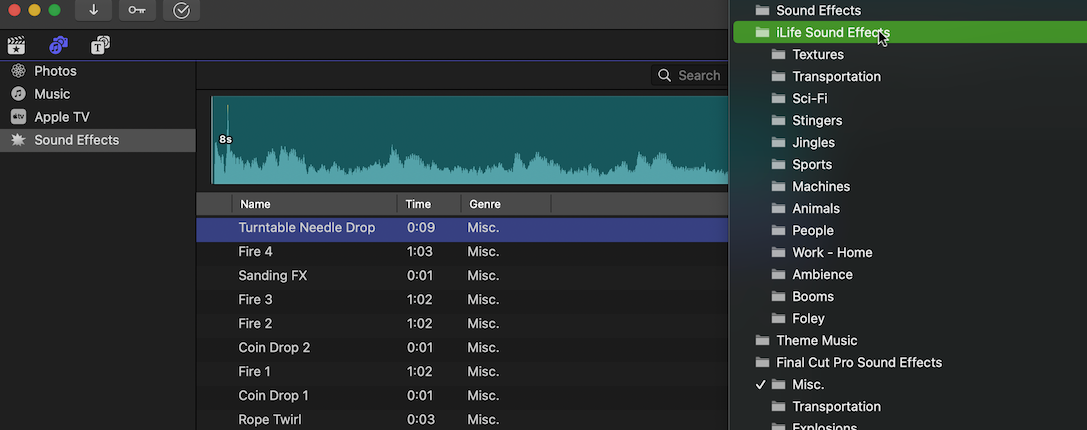Show the Photos and Audio sidebar
The width and height of the screenshot is (1087, 430).
point(58,45)
